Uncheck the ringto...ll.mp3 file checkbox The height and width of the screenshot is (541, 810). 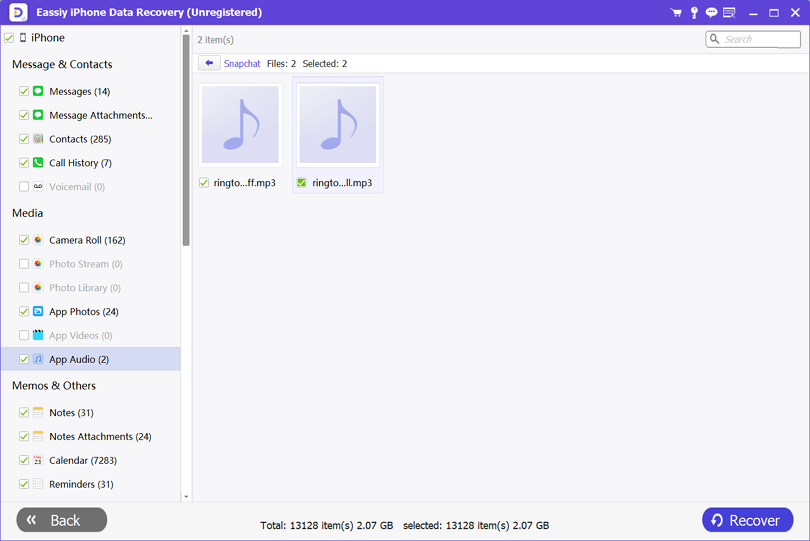[x=302, y=182]
